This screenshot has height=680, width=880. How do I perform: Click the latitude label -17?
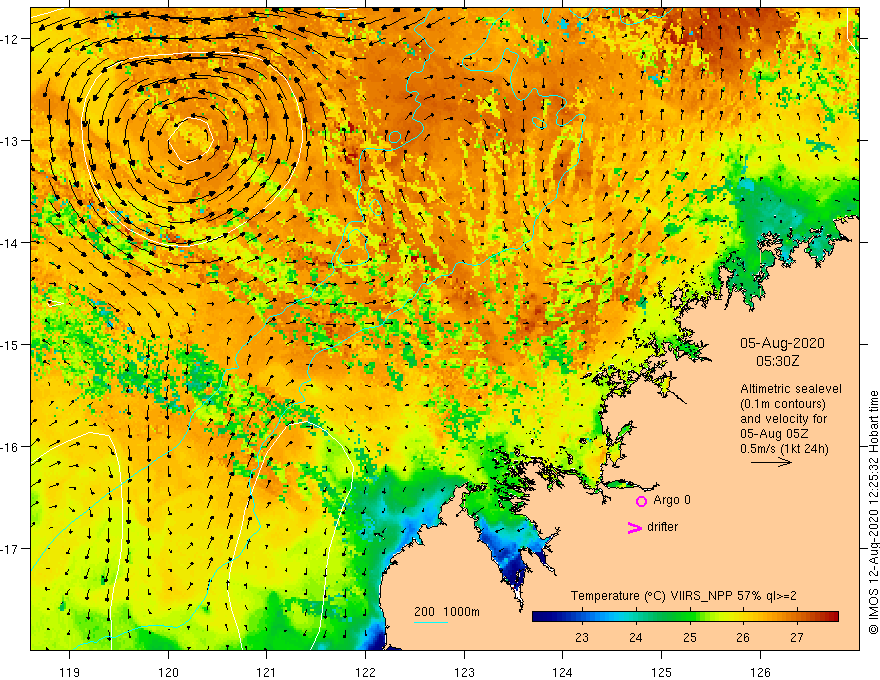(x=9, y=548)
